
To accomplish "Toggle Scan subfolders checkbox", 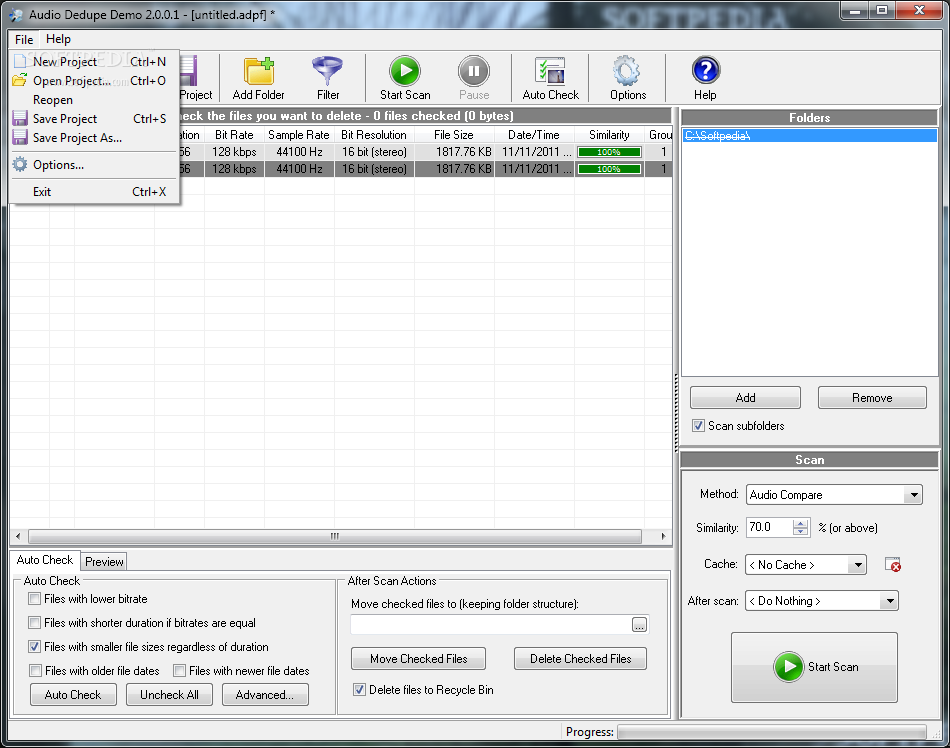I will point(698,426).
